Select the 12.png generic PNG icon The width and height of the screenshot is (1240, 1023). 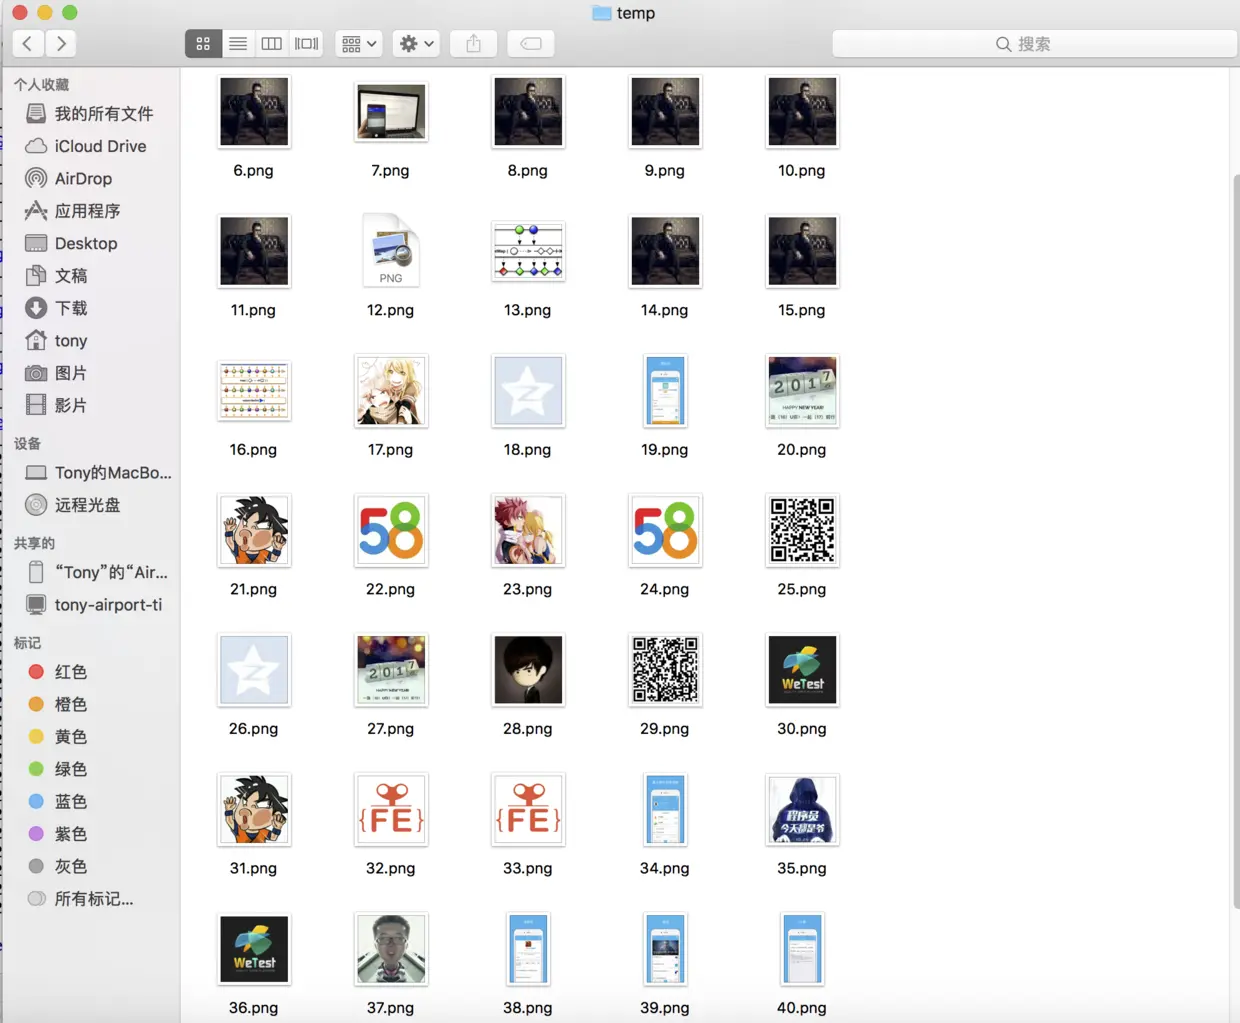point(391,251)
